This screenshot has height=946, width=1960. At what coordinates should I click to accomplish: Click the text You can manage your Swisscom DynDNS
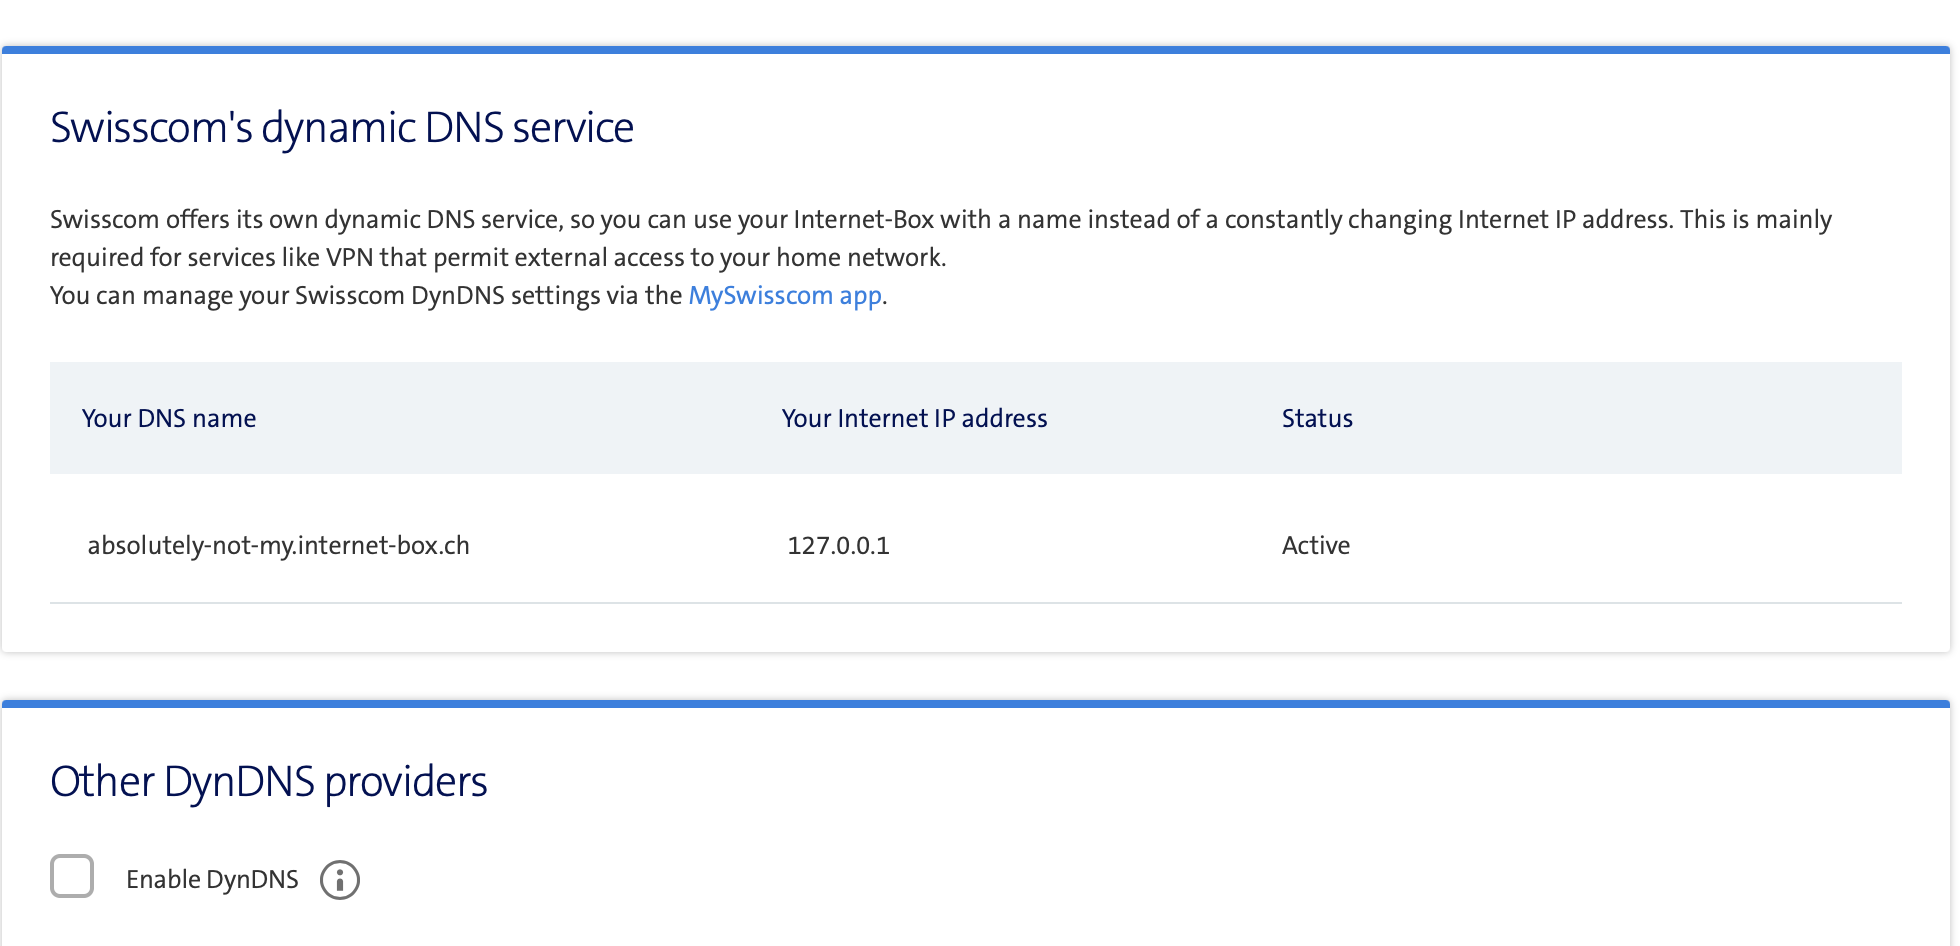[366, 296]
